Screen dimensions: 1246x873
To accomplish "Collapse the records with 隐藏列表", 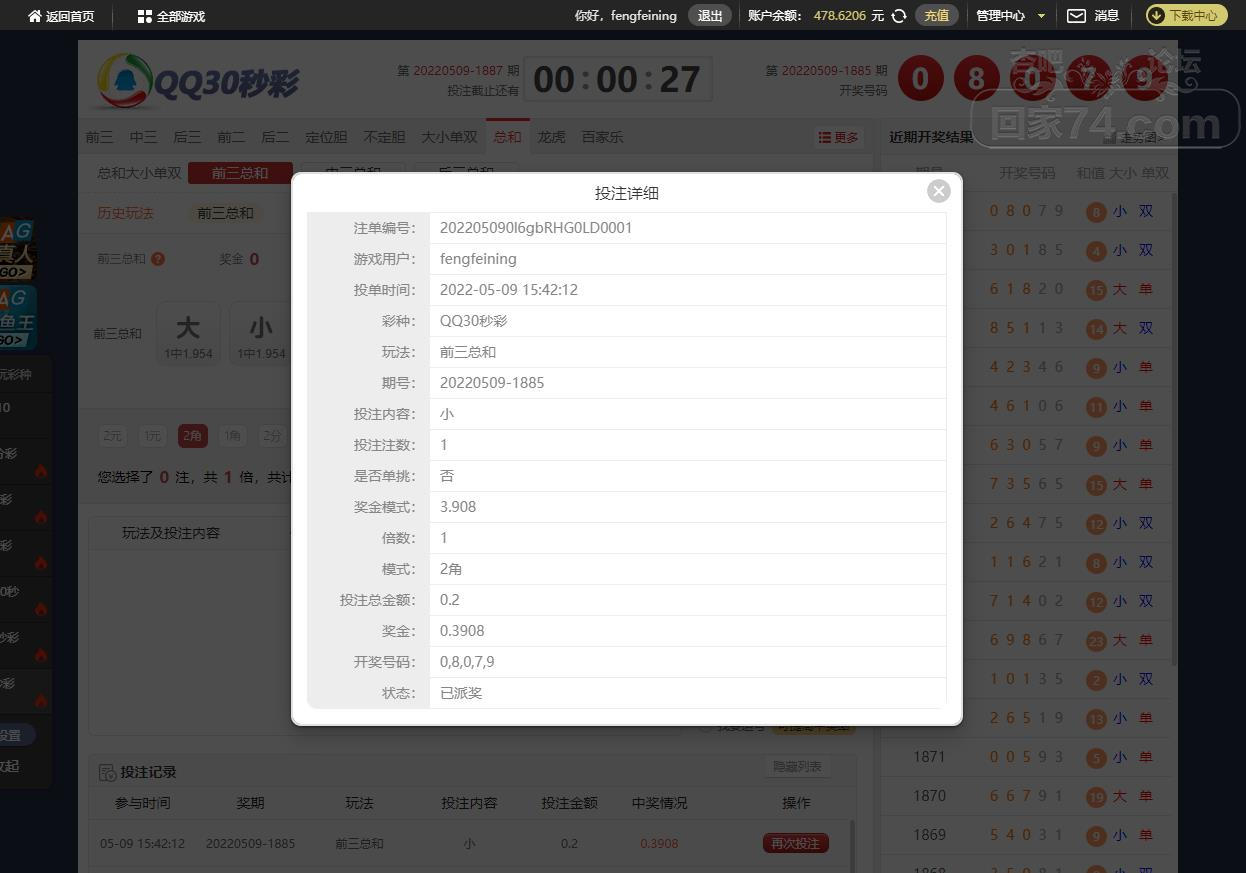I will tap(797, 767).
